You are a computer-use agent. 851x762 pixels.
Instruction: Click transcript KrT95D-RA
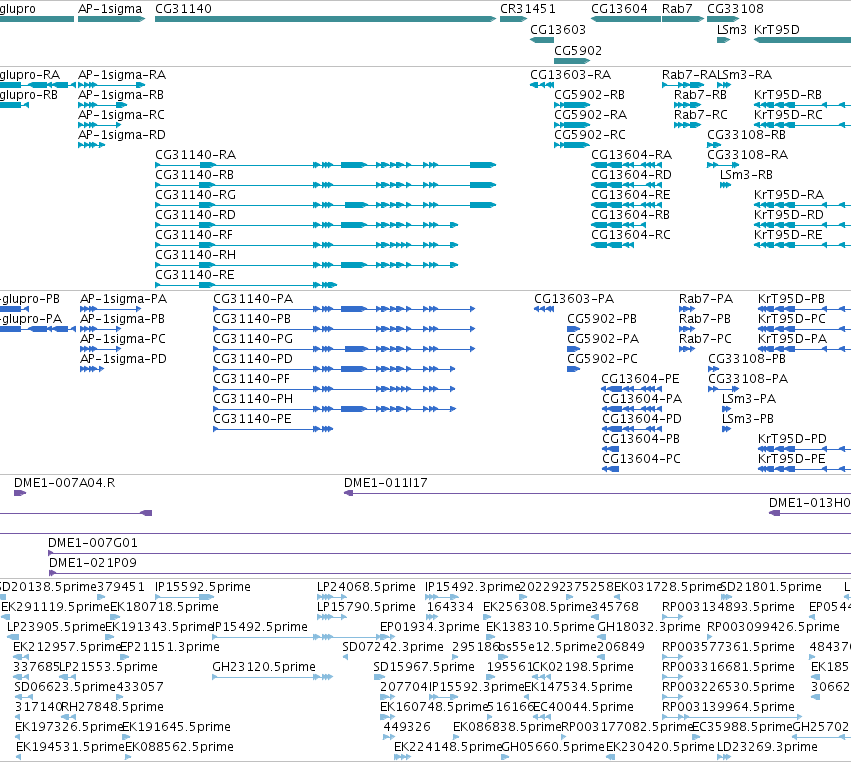[802, 205]
